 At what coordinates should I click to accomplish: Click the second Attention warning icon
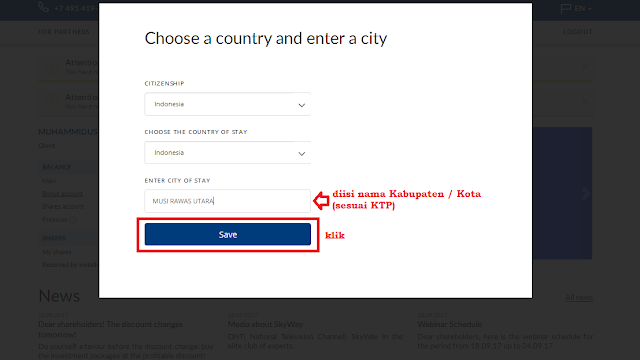pyautogui.click(x=51, y=101)
